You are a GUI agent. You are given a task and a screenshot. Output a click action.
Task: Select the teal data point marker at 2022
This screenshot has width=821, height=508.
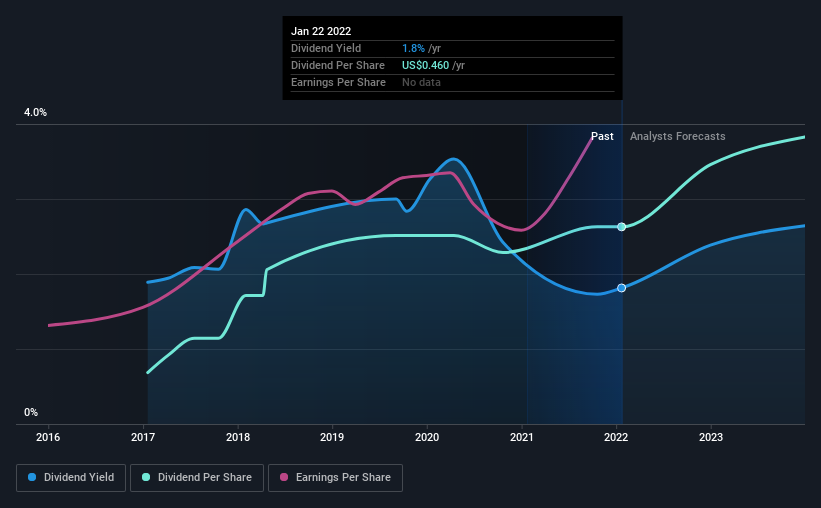(622, 227)
